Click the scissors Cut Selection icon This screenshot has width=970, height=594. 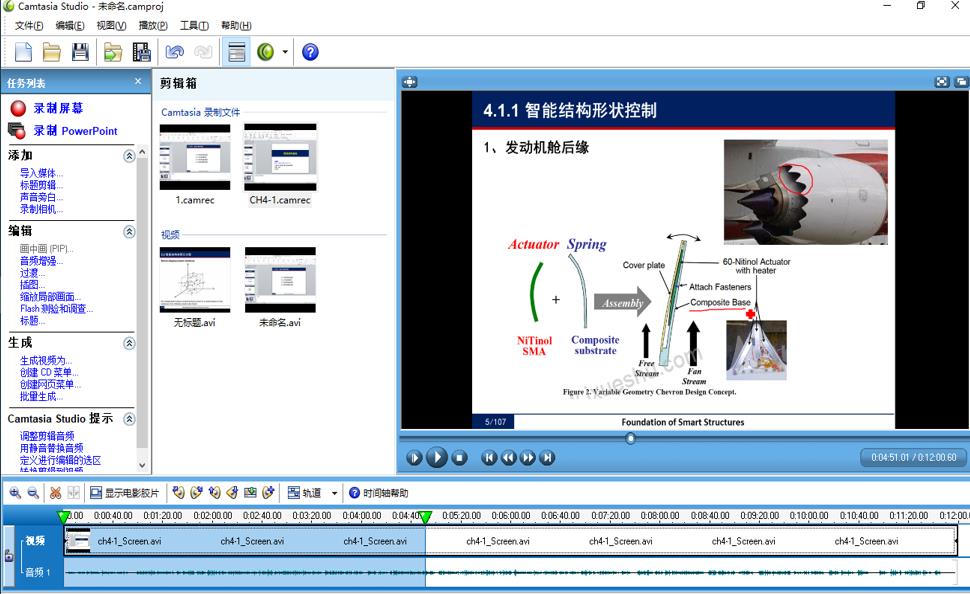pyautogui.click(x=55, y=493)
